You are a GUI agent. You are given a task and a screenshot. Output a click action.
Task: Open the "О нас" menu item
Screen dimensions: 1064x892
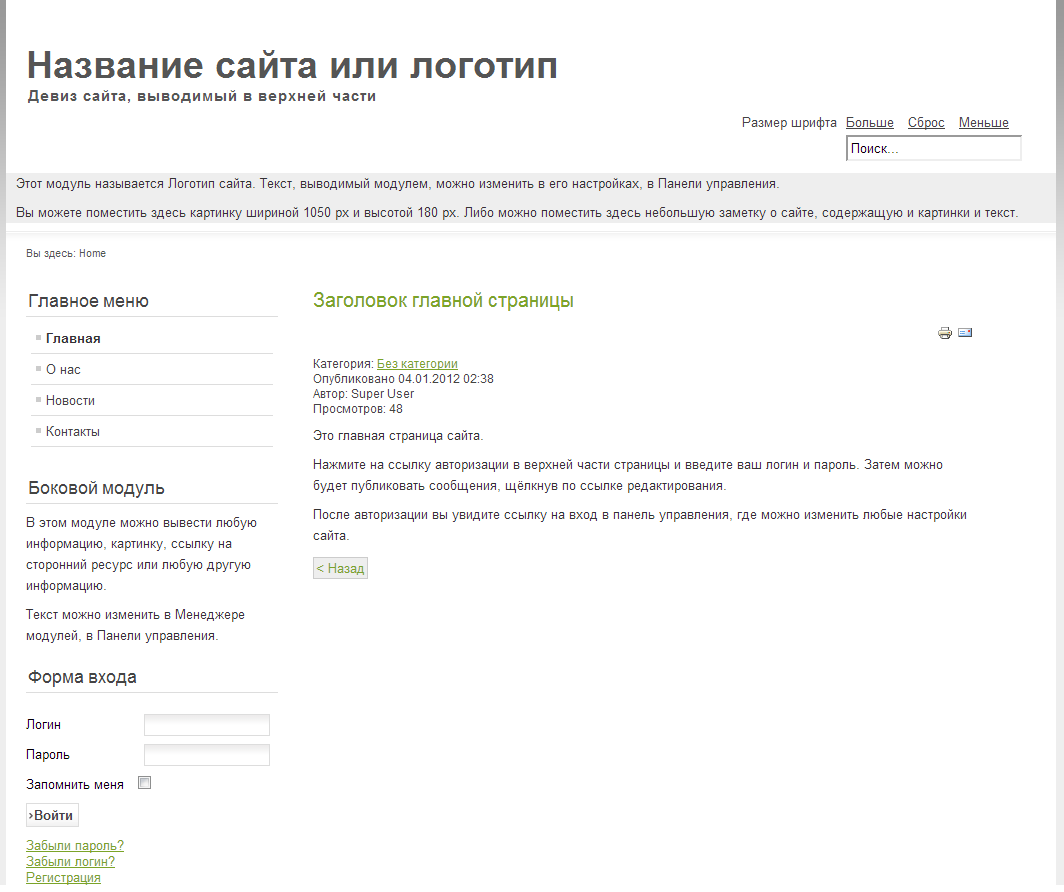point(63,370)
